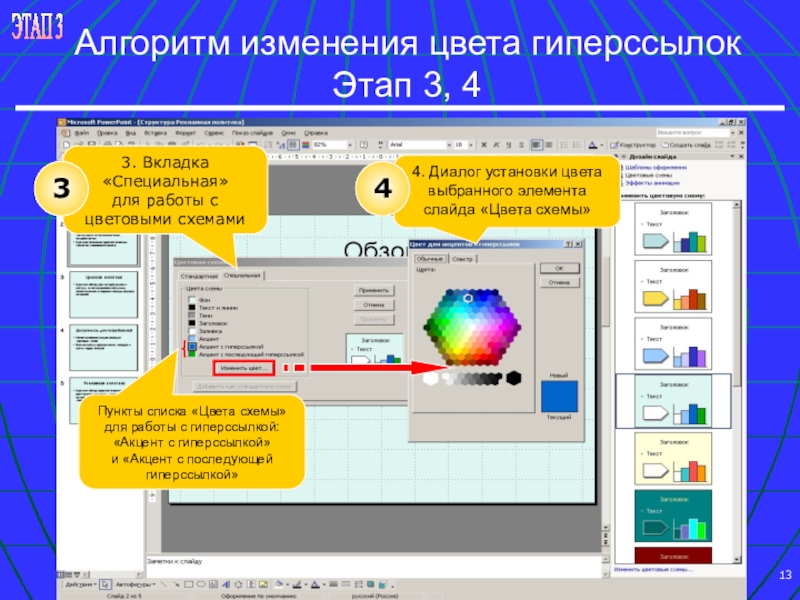The height and width of the screenshot is (600, 800).
Task: Click Применить in color scheme dialog
Action: tap(373, 290)
